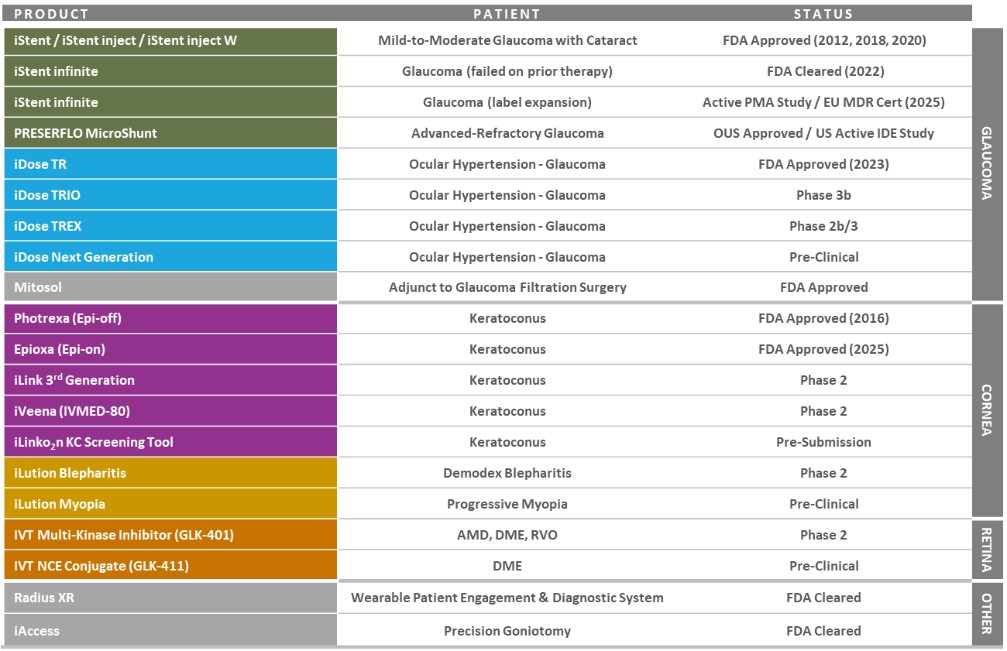Select the Advanced-Refractory Glaucoma patient cell
The height and width of the screenshot is (651, 1007).
[x=507, y=133]
